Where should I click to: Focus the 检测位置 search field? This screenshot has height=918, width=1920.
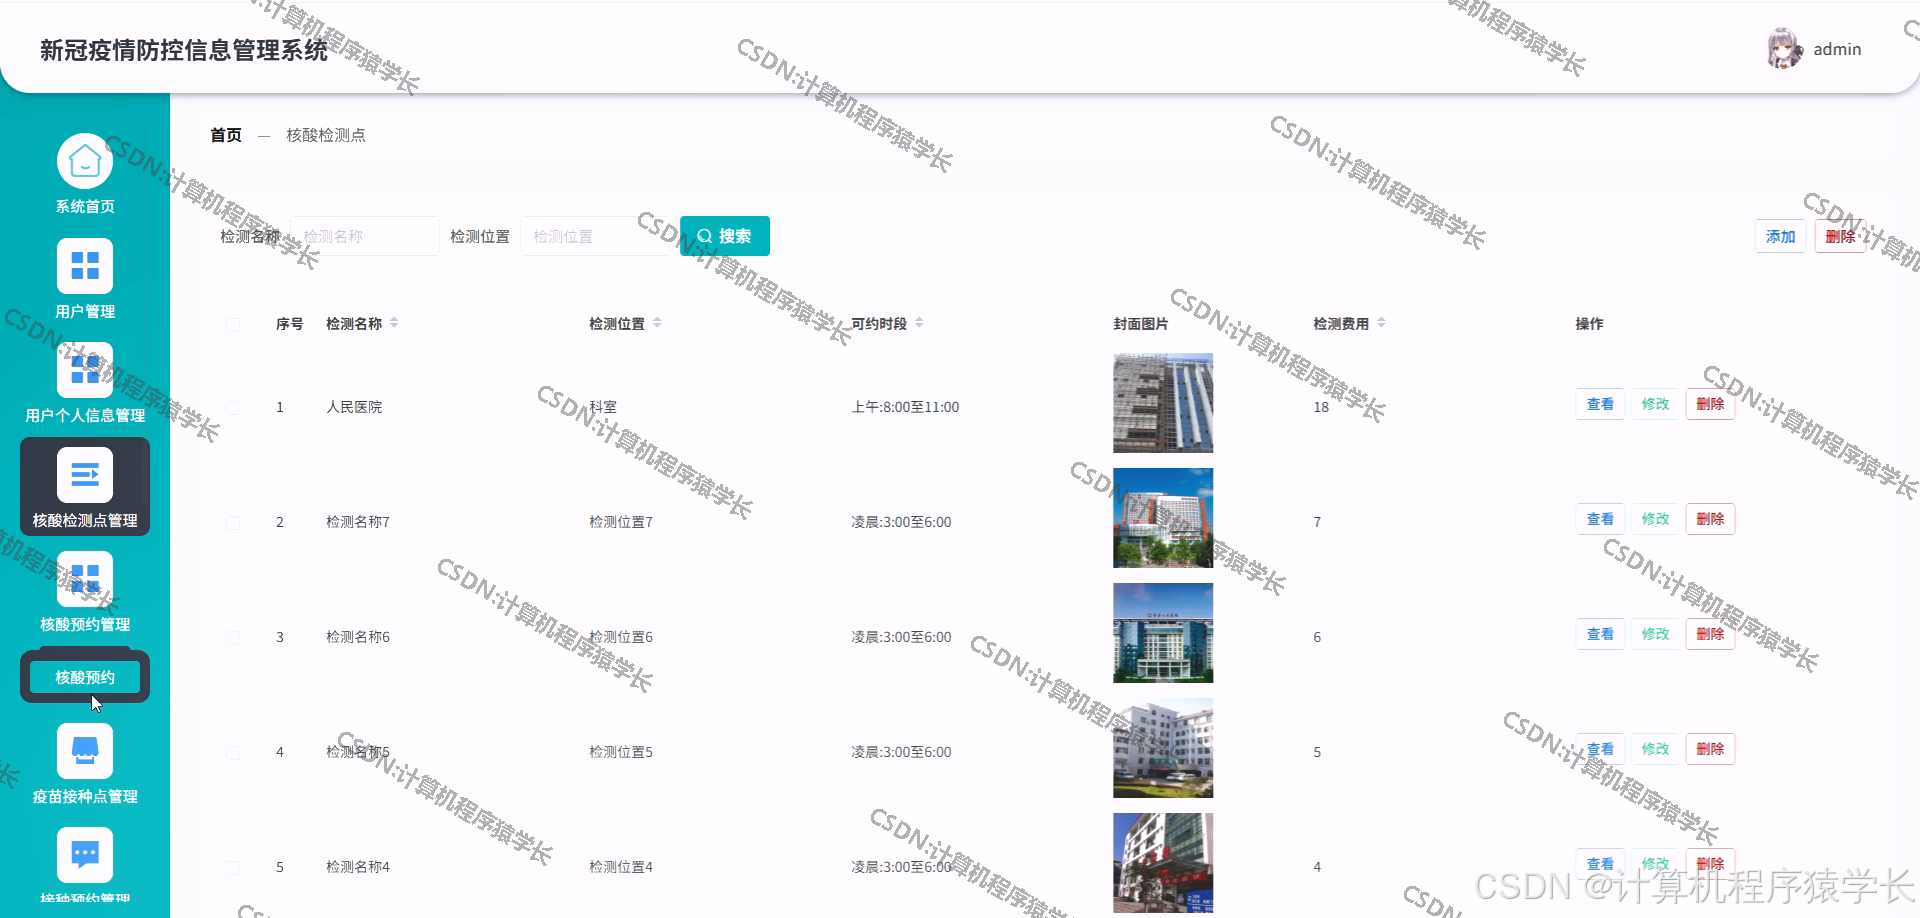(594, 236)
